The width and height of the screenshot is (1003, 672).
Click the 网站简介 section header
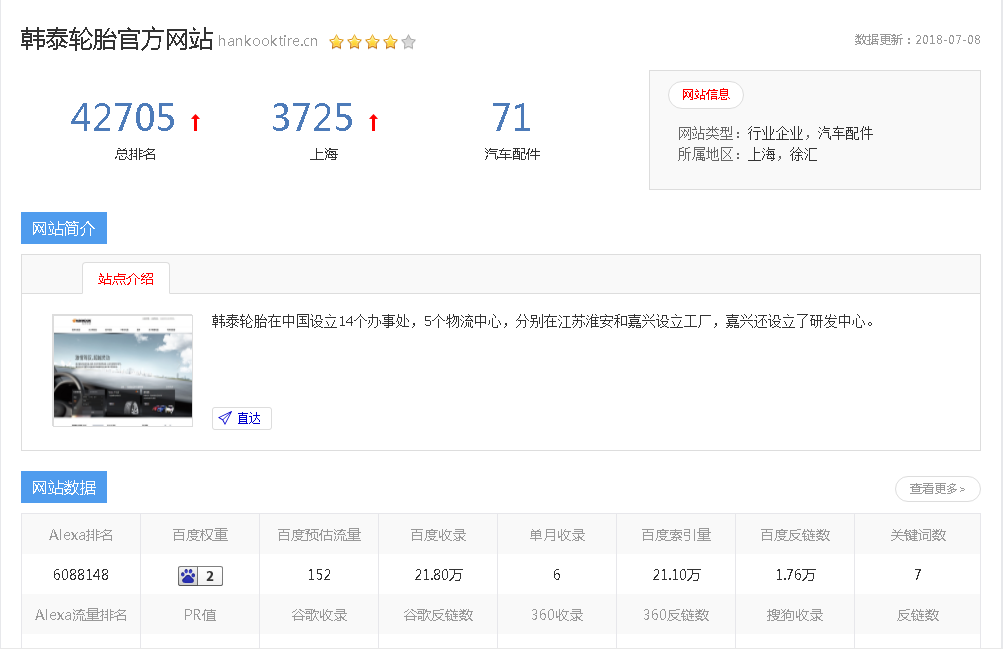click(64, 228)
